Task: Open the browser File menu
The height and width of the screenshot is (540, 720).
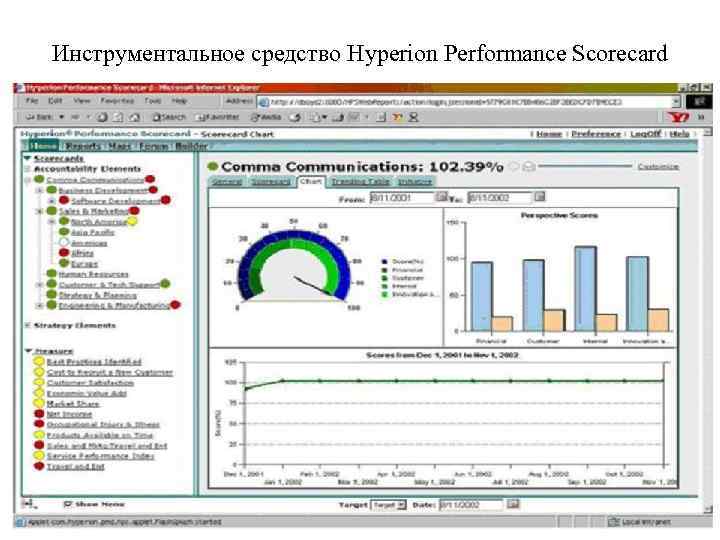Action: point(32,101)
